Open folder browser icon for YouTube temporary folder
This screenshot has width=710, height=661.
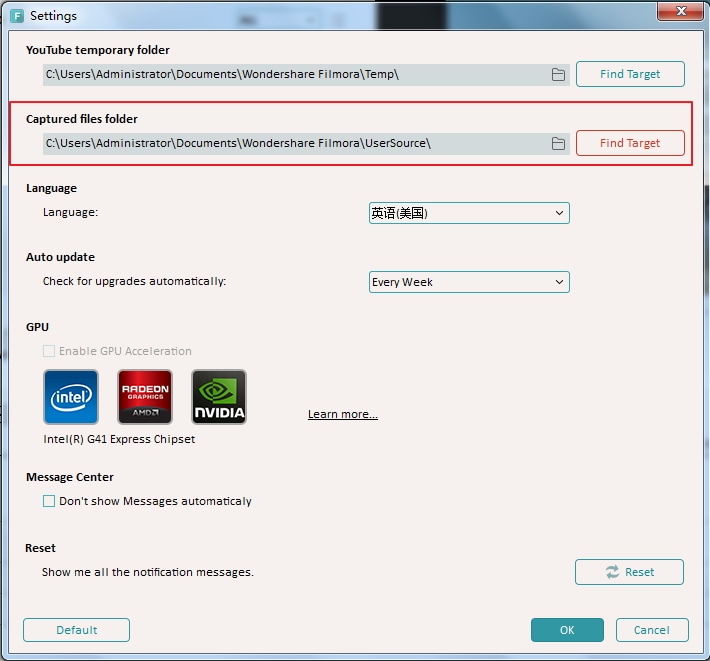point(558,74)
